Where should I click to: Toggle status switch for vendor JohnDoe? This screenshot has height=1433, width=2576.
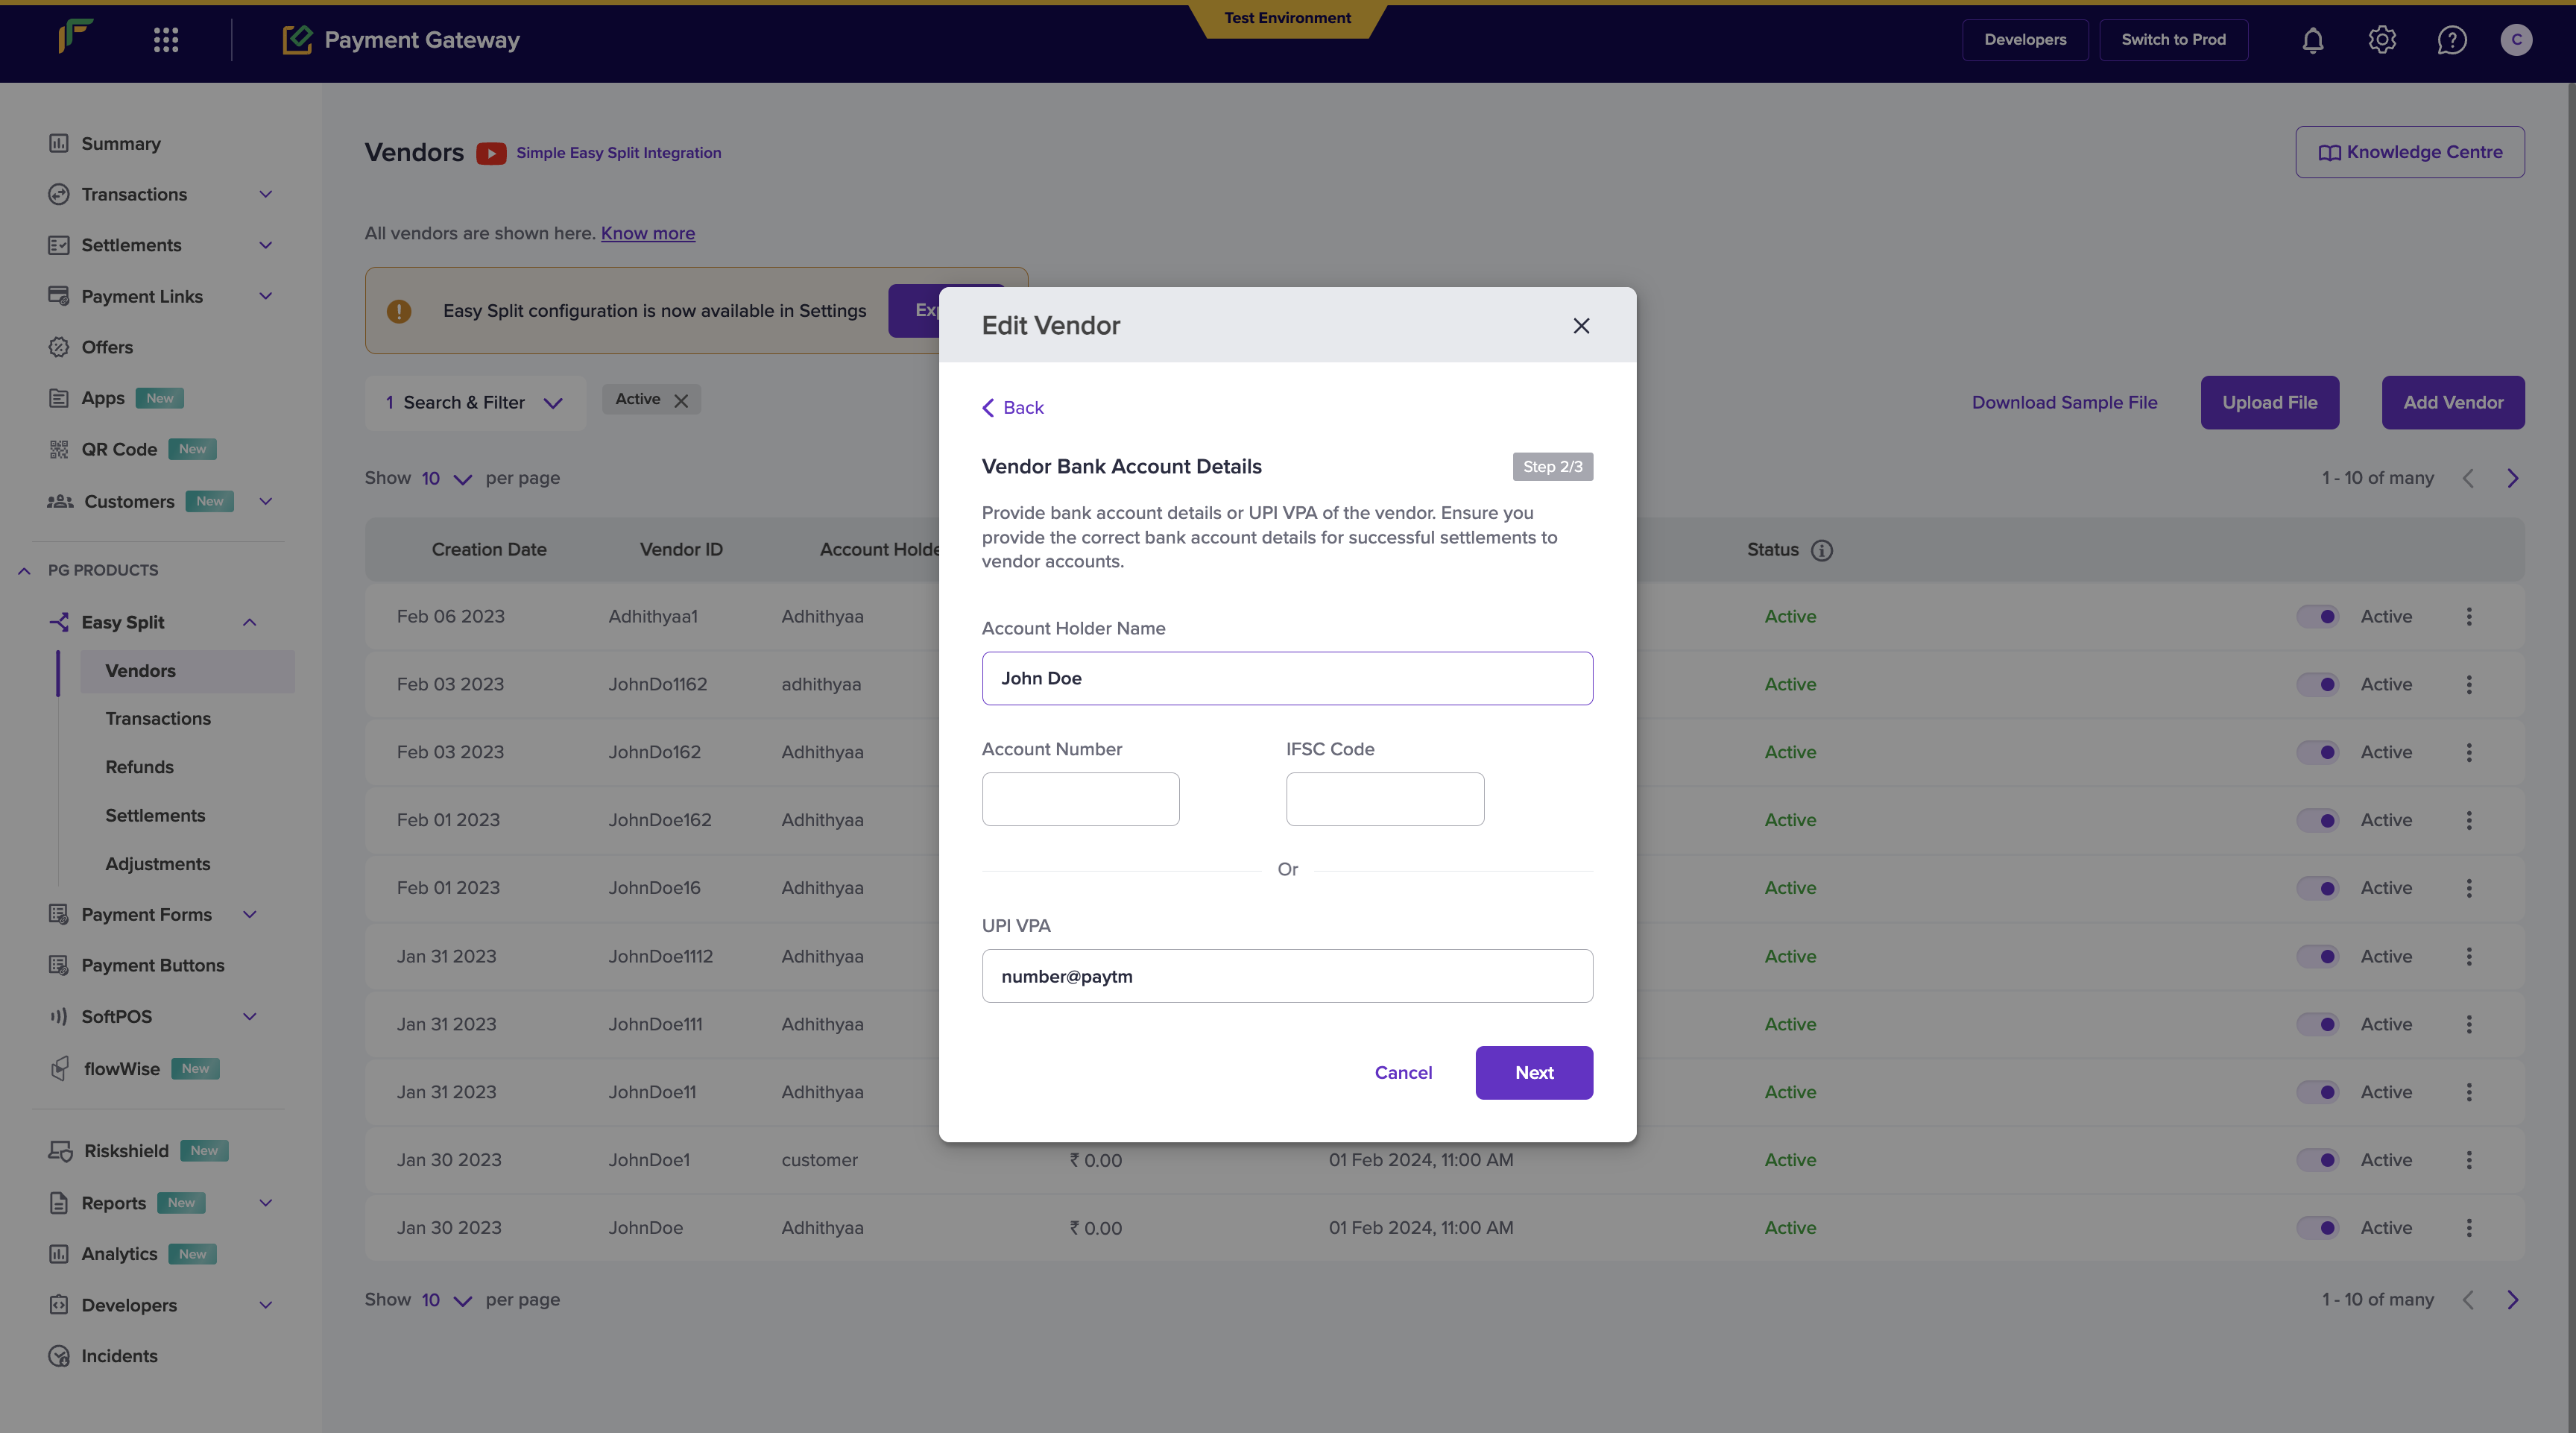coord(2317,1228)
